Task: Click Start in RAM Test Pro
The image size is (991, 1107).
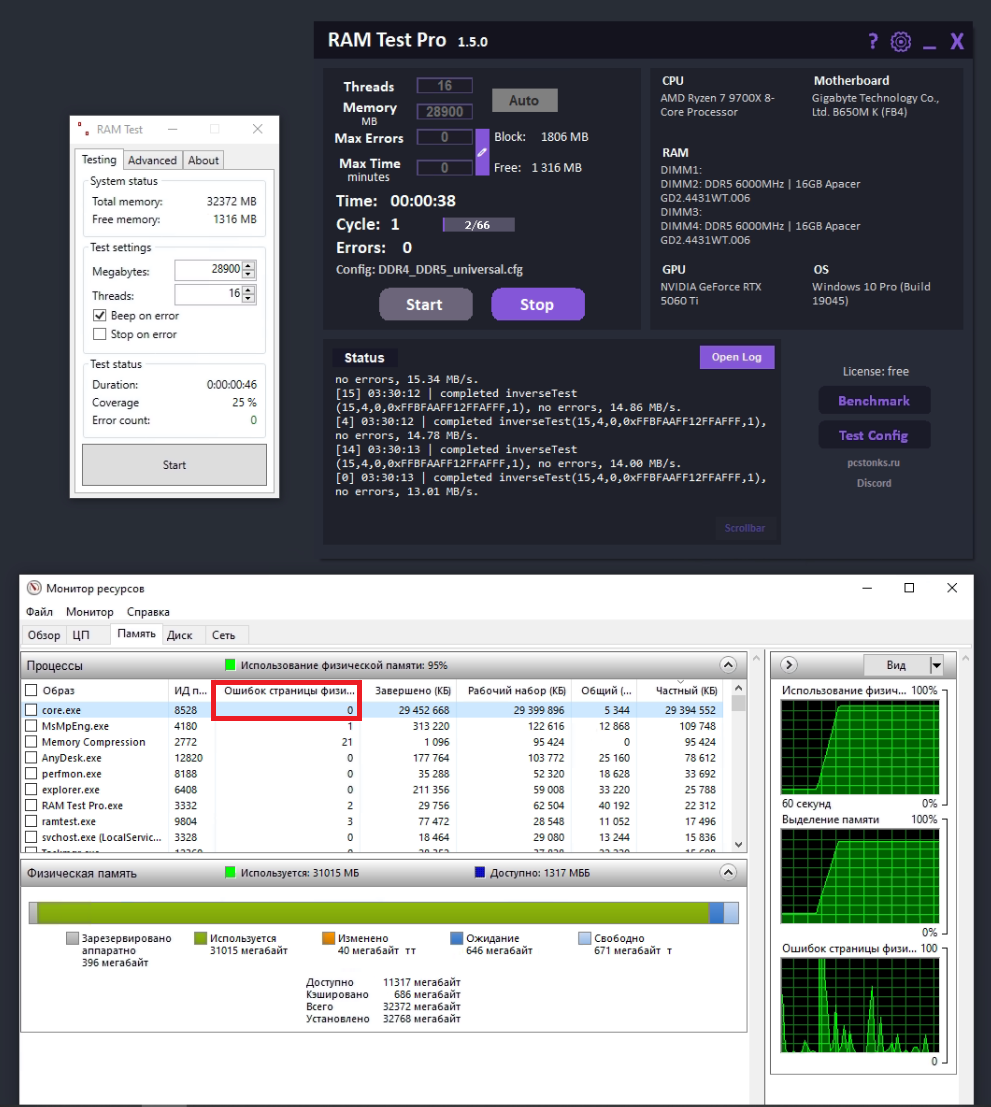Action: pyautogui.click(x=425, y=304)
